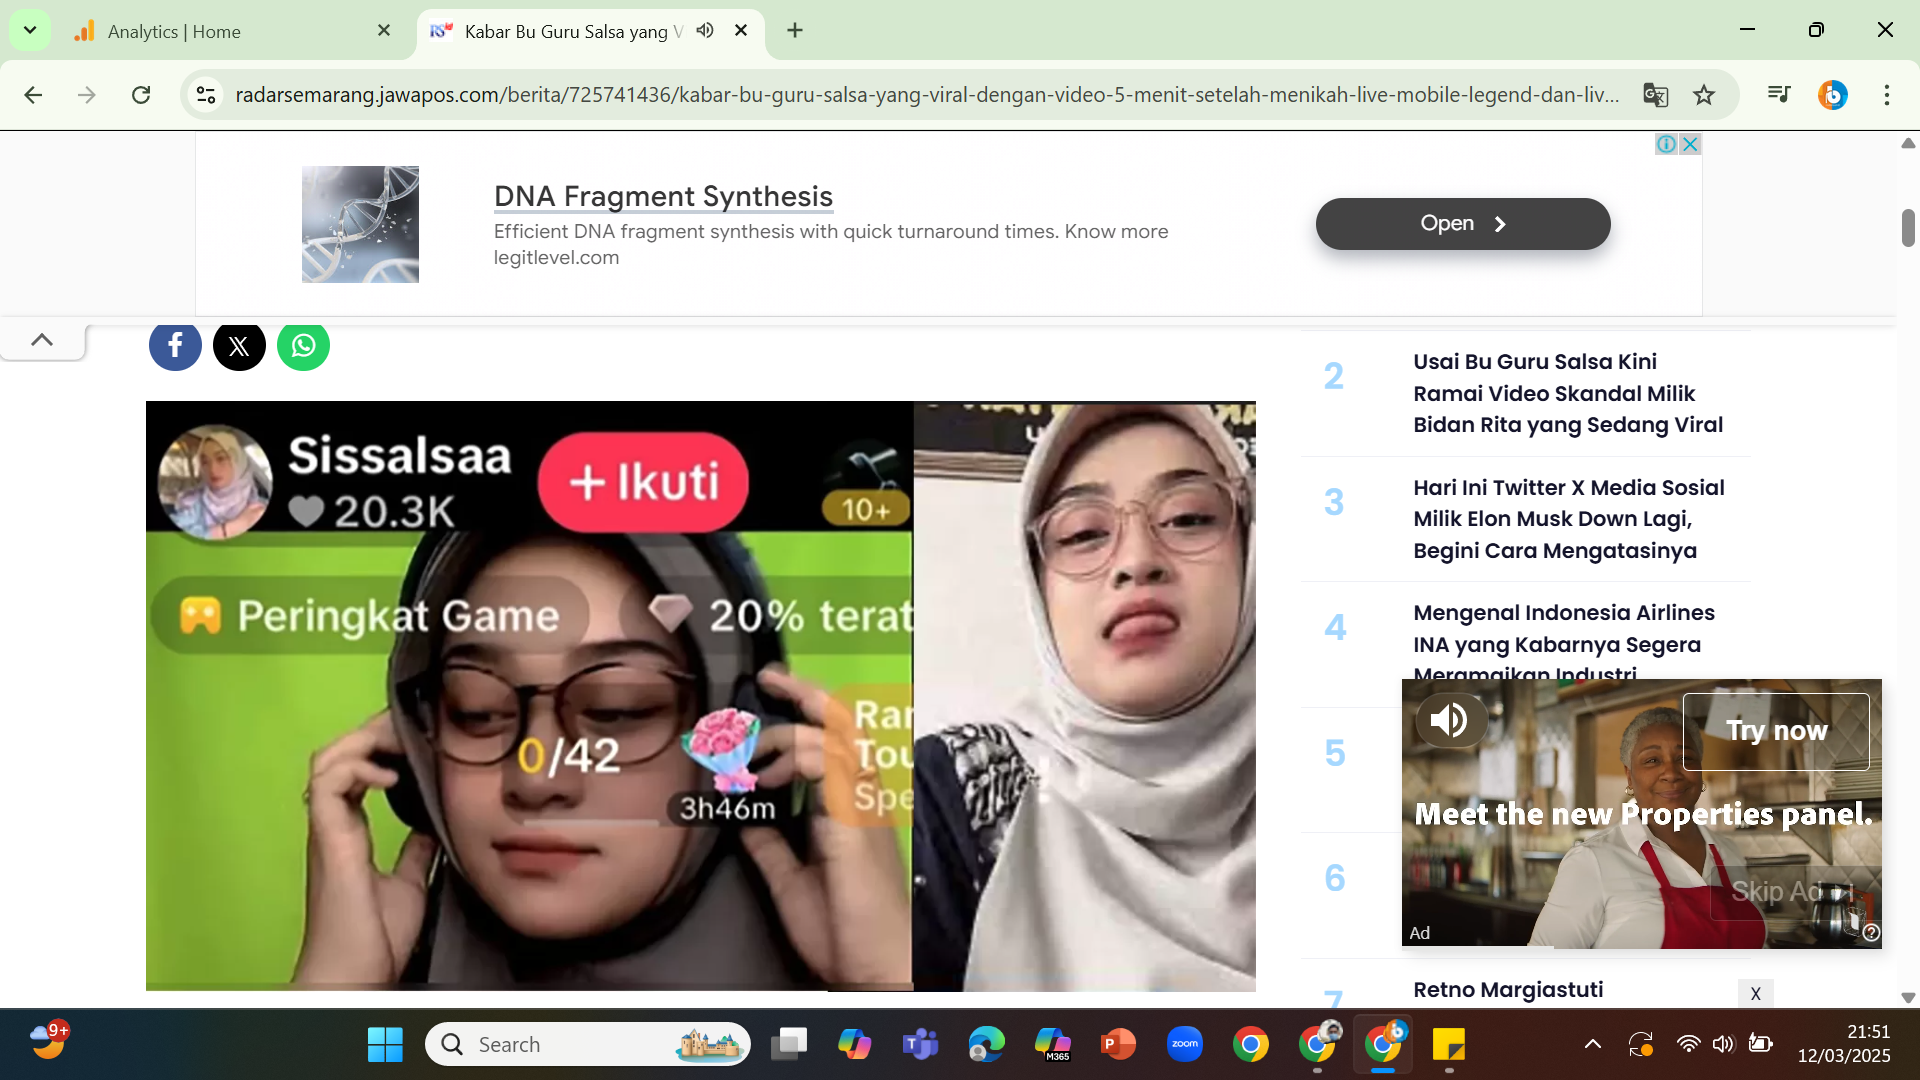
Task: Open Microsoft Edge from taskbar
Action: pyautogui.click(x=987, y=1044)
